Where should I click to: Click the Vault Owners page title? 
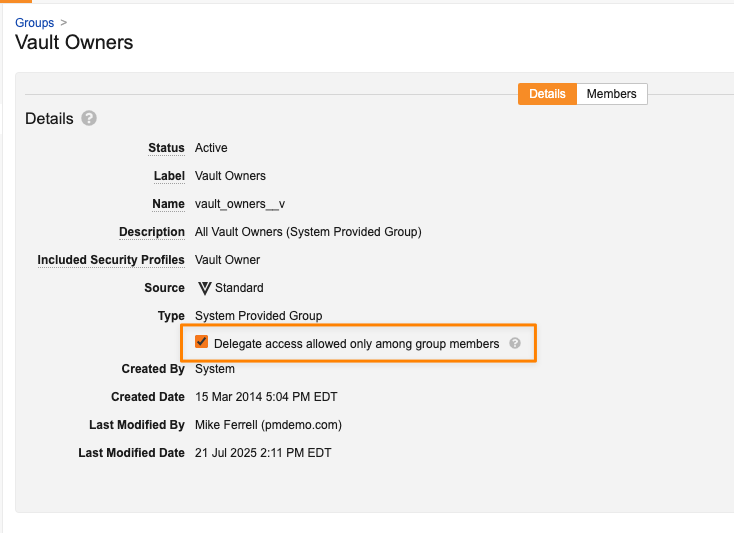pyautogui.click(x=74, y=43)
